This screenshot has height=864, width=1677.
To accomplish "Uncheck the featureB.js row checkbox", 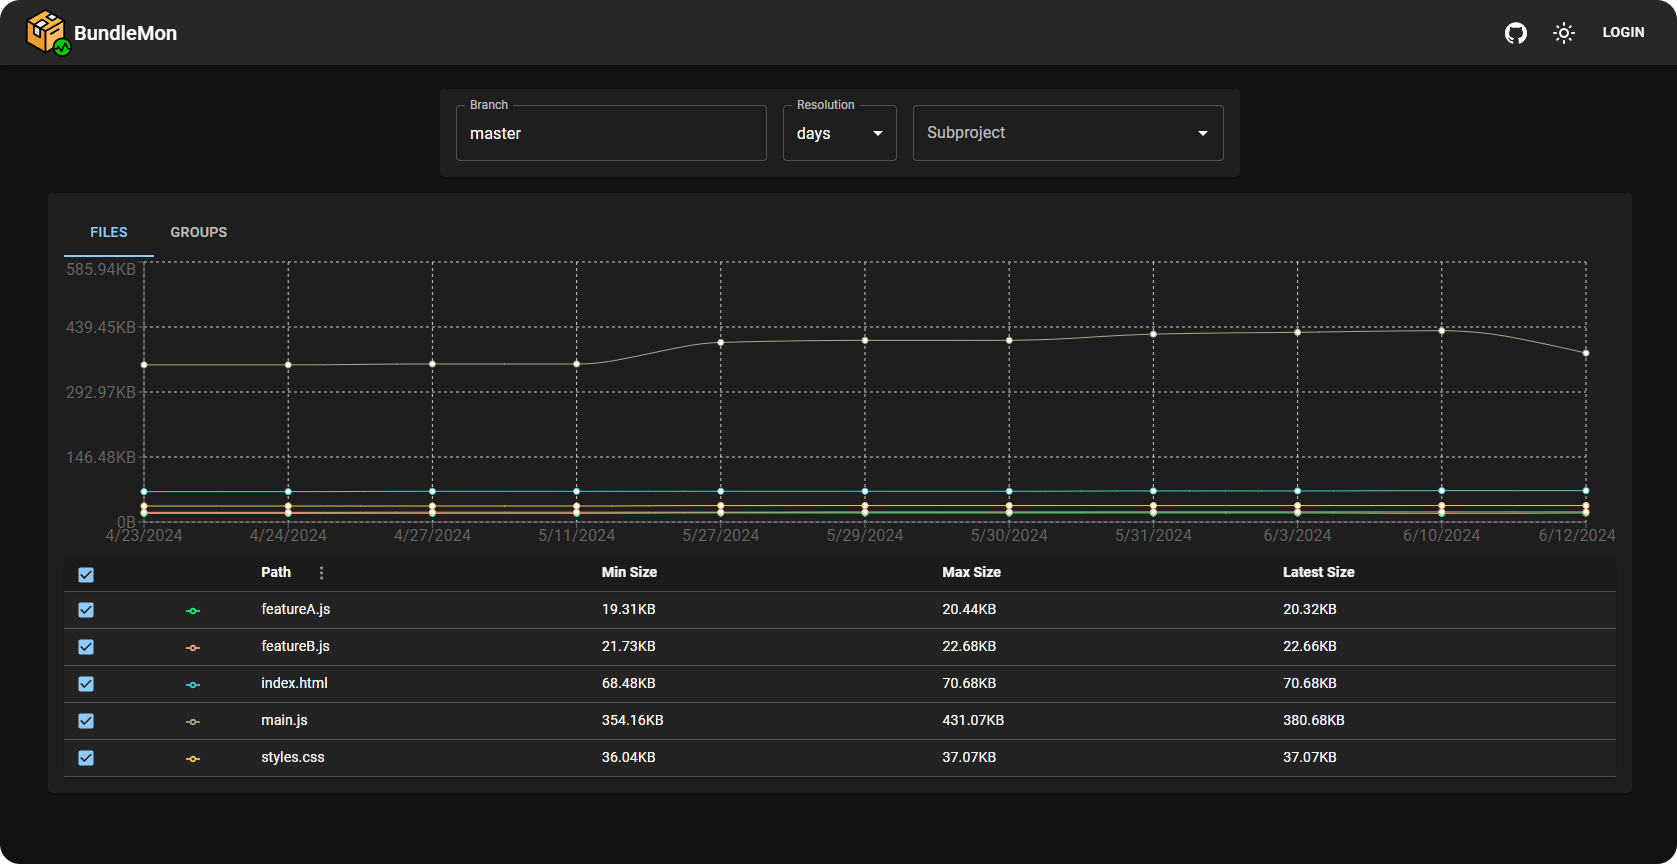I will point(86,647).
